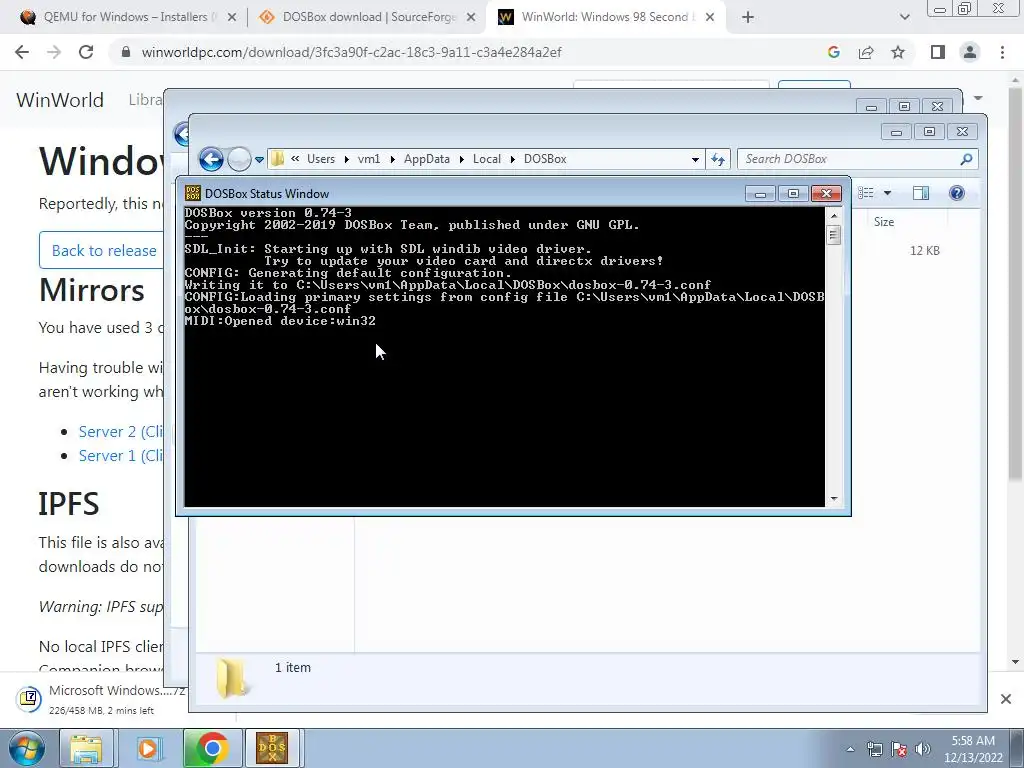
Task: Click Users in Explorer breadcrumb
Action: [x=321, y=159]
